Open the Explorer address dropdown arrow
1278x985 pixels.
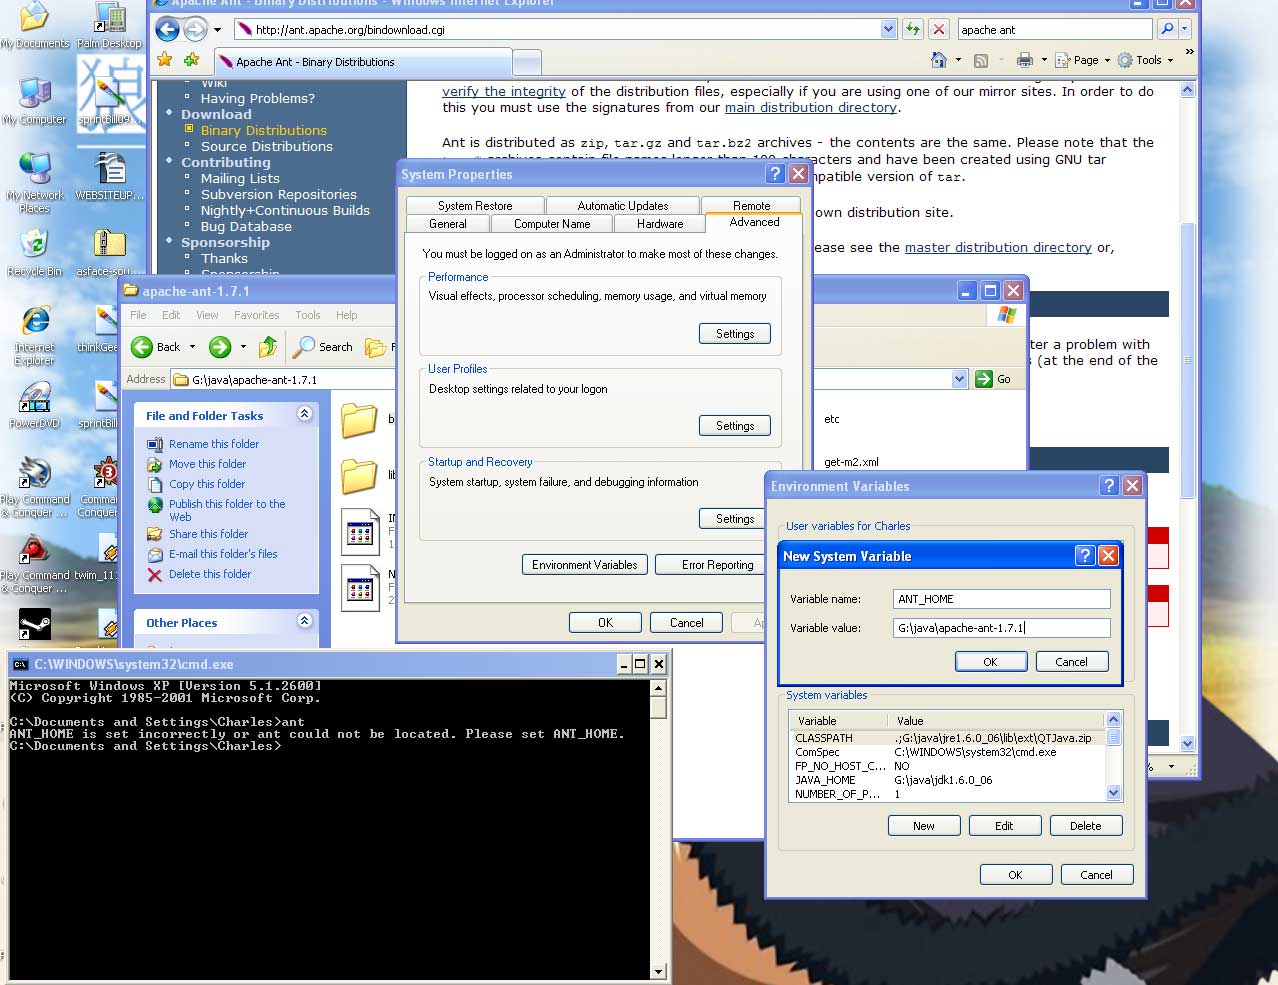point(960,379)
